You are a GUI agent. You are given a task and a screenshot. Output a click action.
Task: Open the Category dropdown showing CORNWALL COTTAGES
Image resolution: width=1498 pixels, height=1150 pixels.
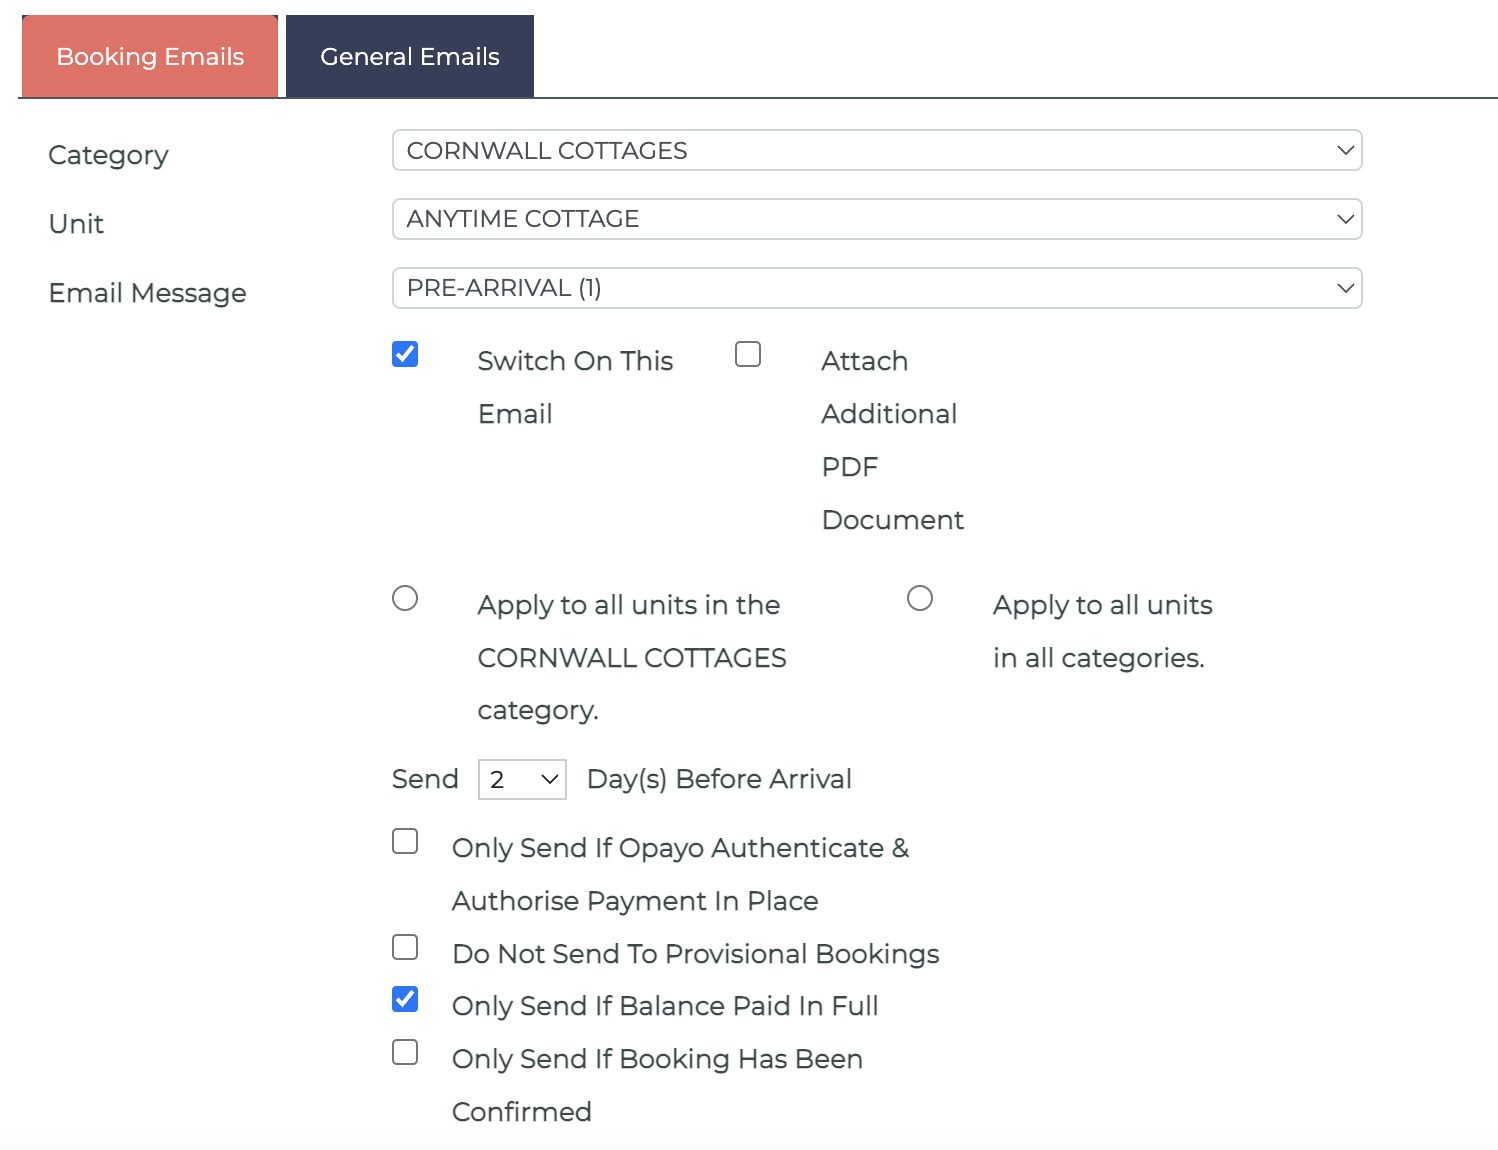877,150
